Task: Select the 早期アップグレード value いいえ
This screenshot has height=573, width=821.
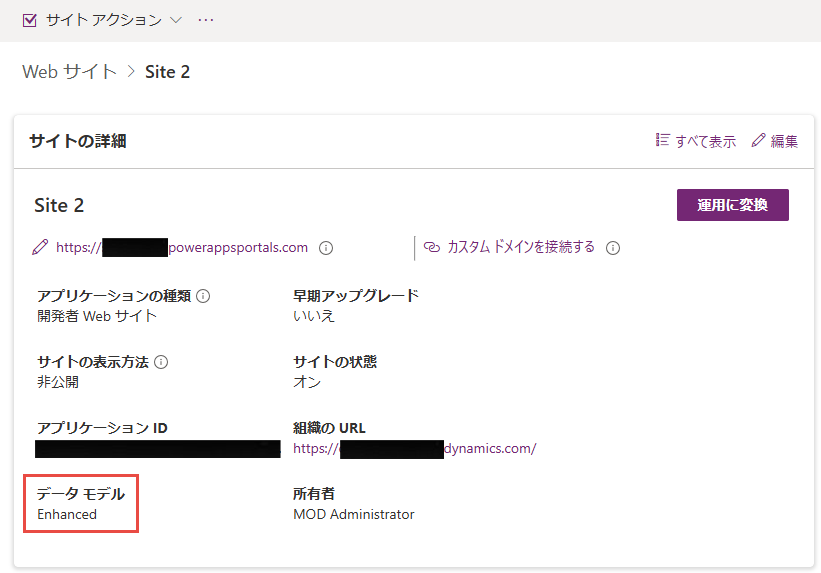Action: [314, 316]
